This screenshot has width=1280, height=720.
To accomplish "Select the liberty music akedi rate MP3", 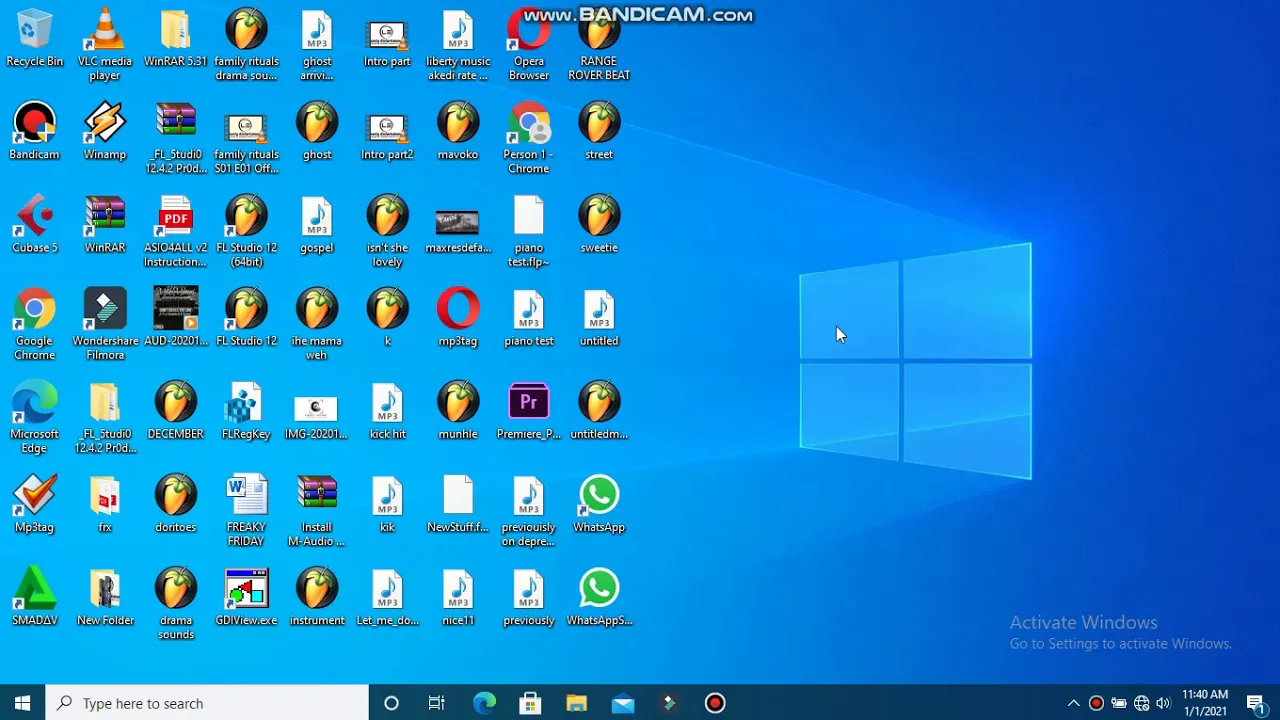I will (x=458, y=45).
